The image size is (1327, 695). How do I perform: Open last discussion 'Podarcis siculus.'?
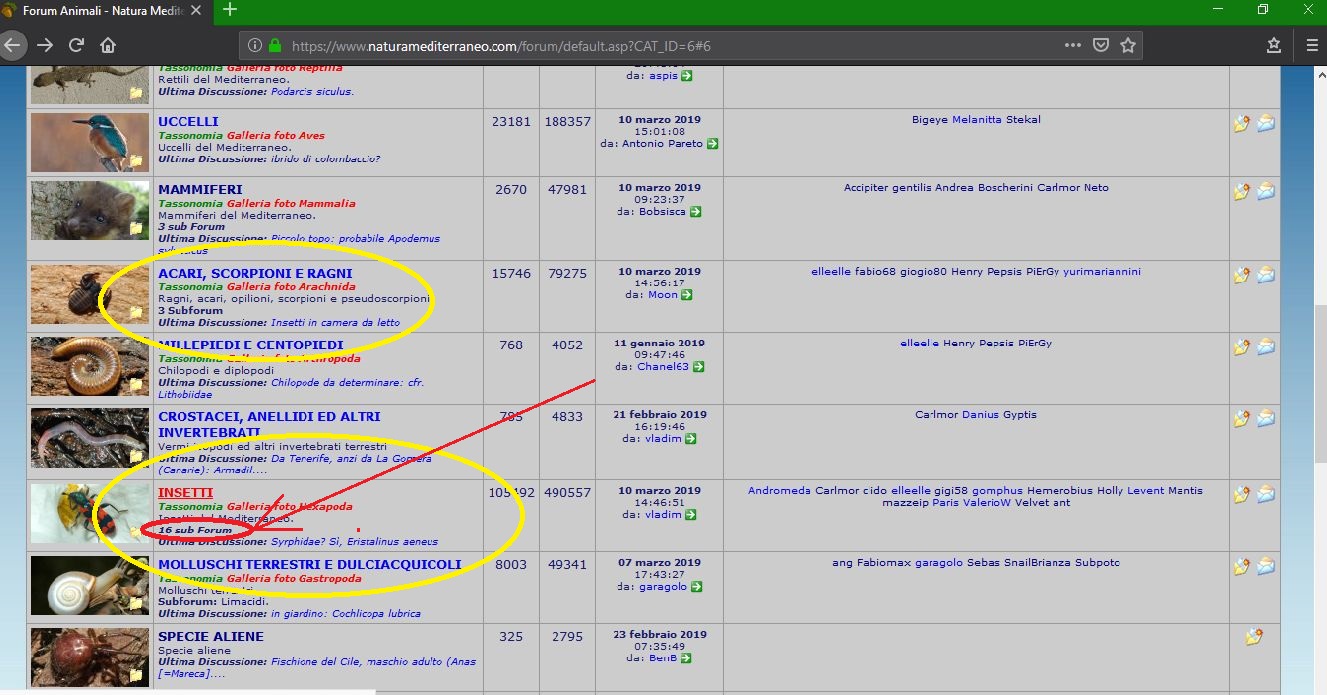(x=312, y=91)
